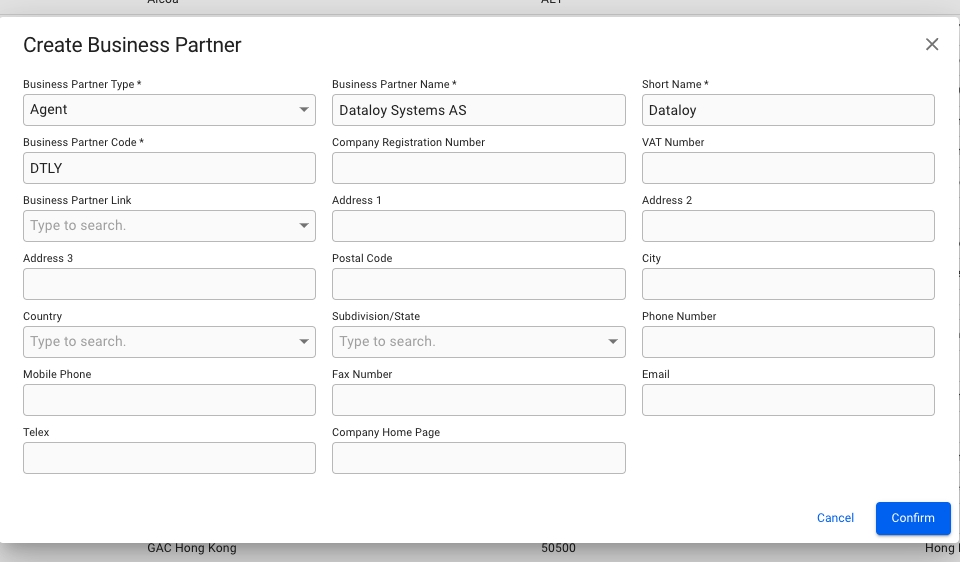Focus the Postal Code field

click(x=478, y=284)
